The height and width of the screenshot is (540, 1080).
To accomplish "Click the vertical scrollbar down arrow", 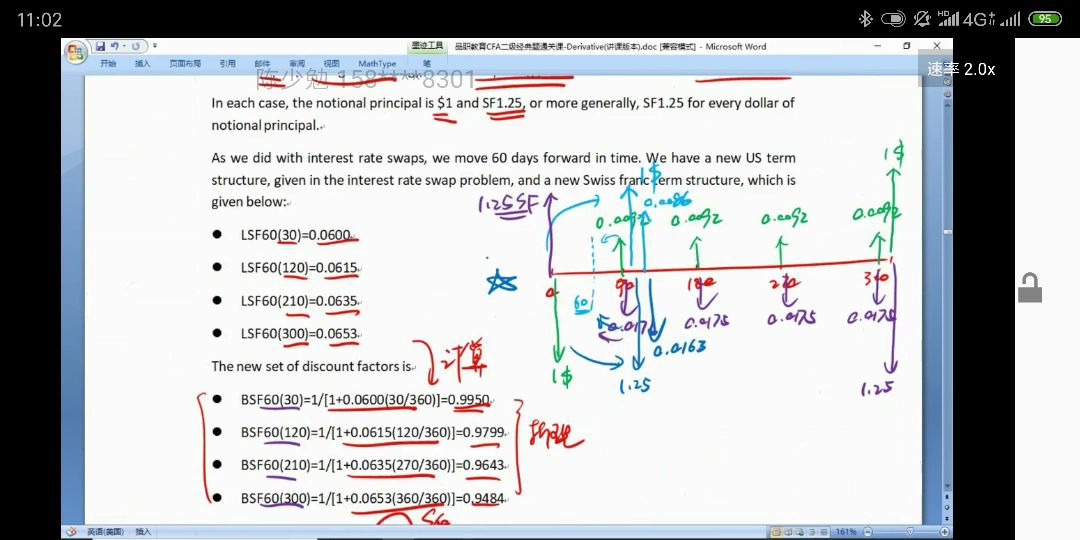I will point(947,486).
